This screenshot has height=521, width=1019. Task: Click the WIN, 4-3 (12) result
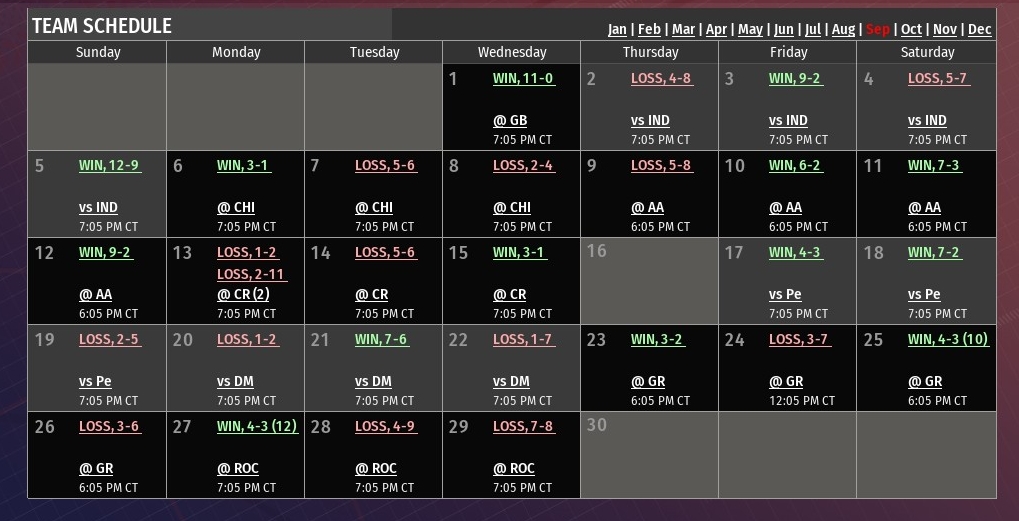pyautogui.click(x=256, y=426)
